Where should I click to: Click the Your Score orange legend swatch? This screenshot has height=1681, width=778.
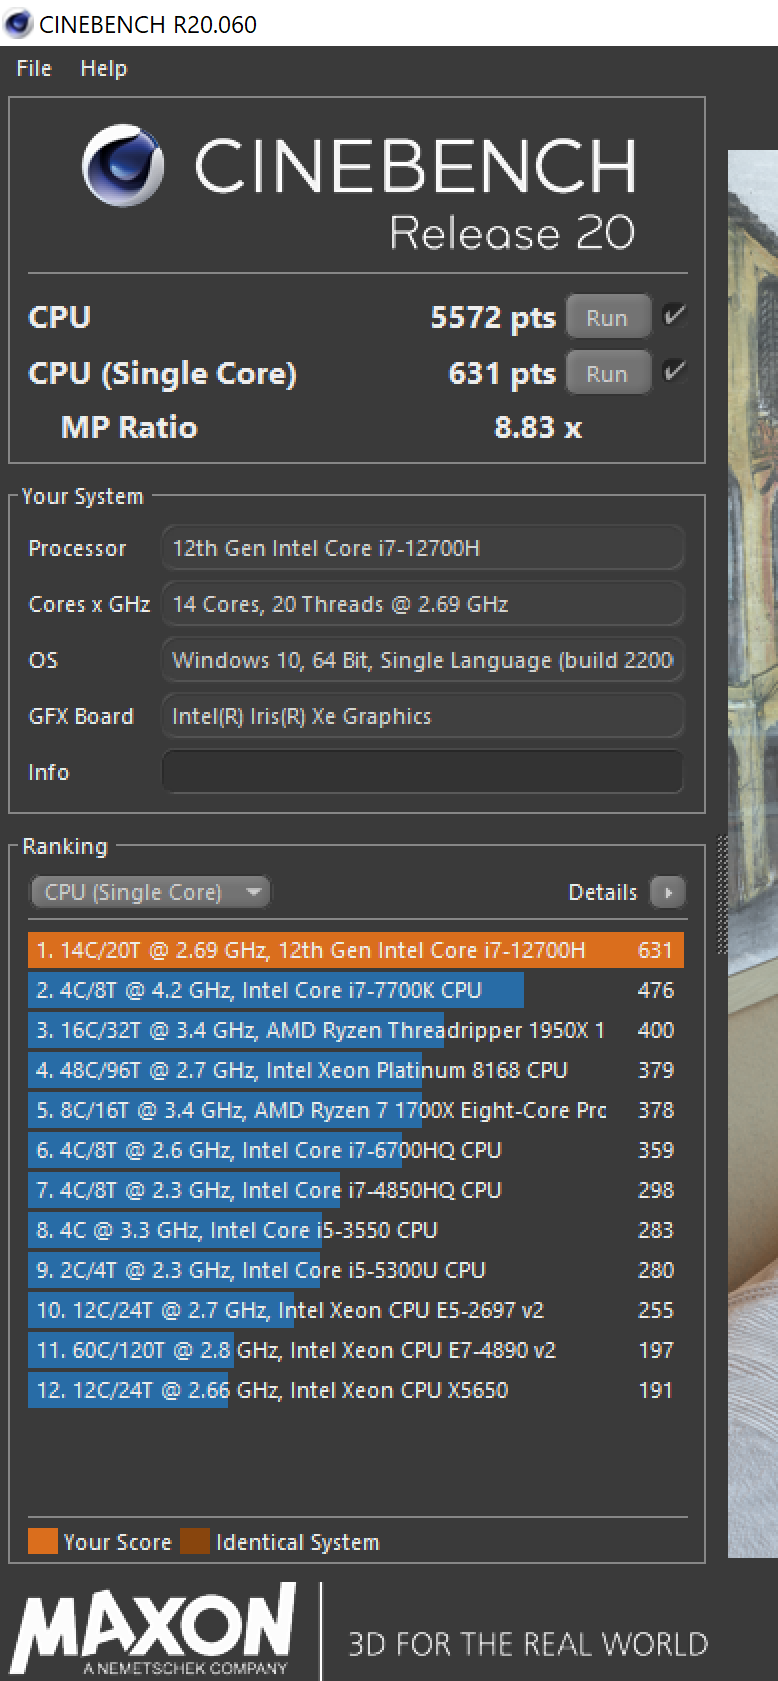(x=43, y=1541)
